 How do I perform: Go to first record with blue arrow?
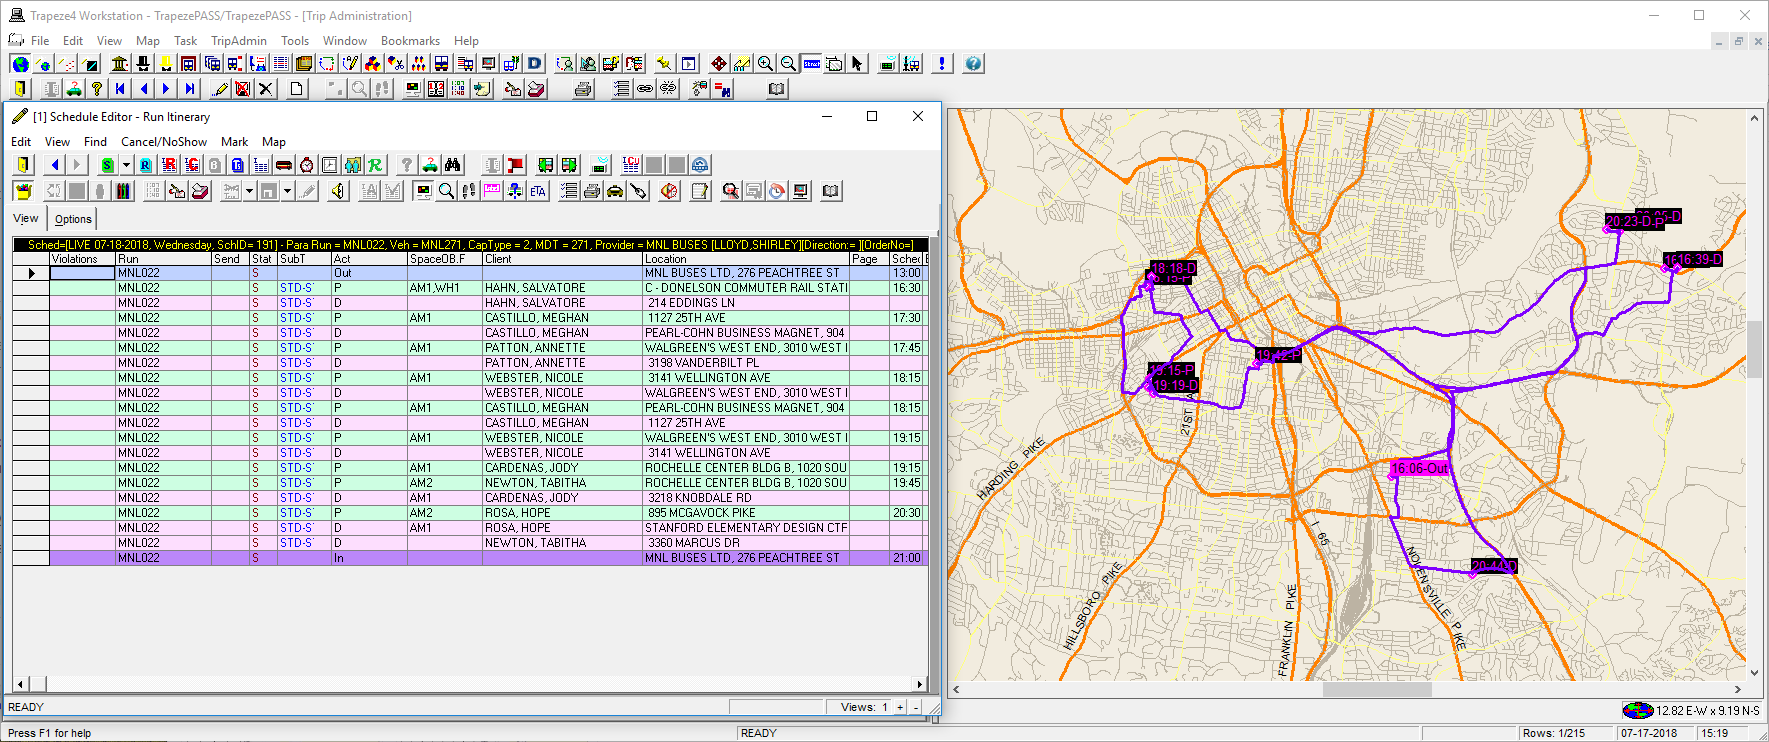[120, 89]
